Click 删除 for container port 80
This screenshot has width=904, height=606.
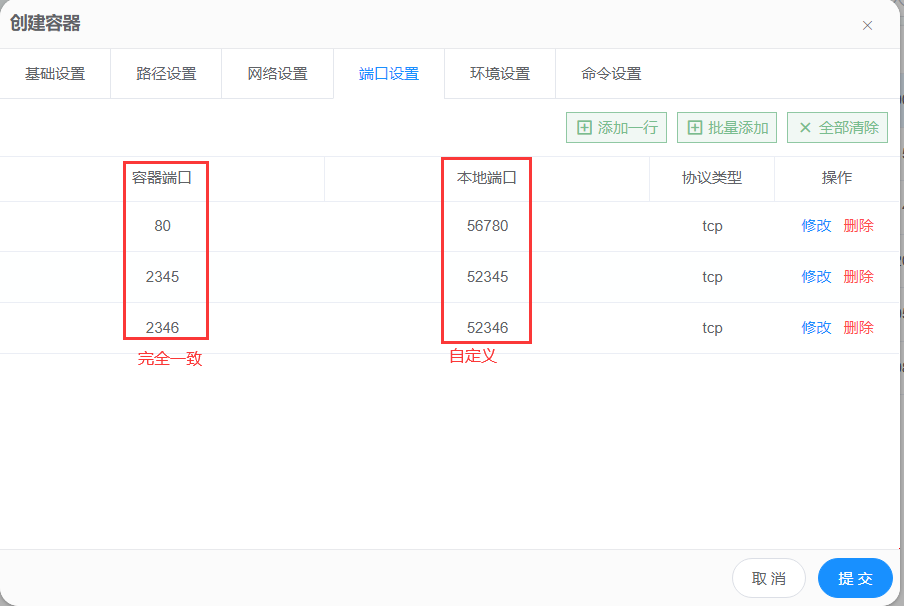point(858,225)
